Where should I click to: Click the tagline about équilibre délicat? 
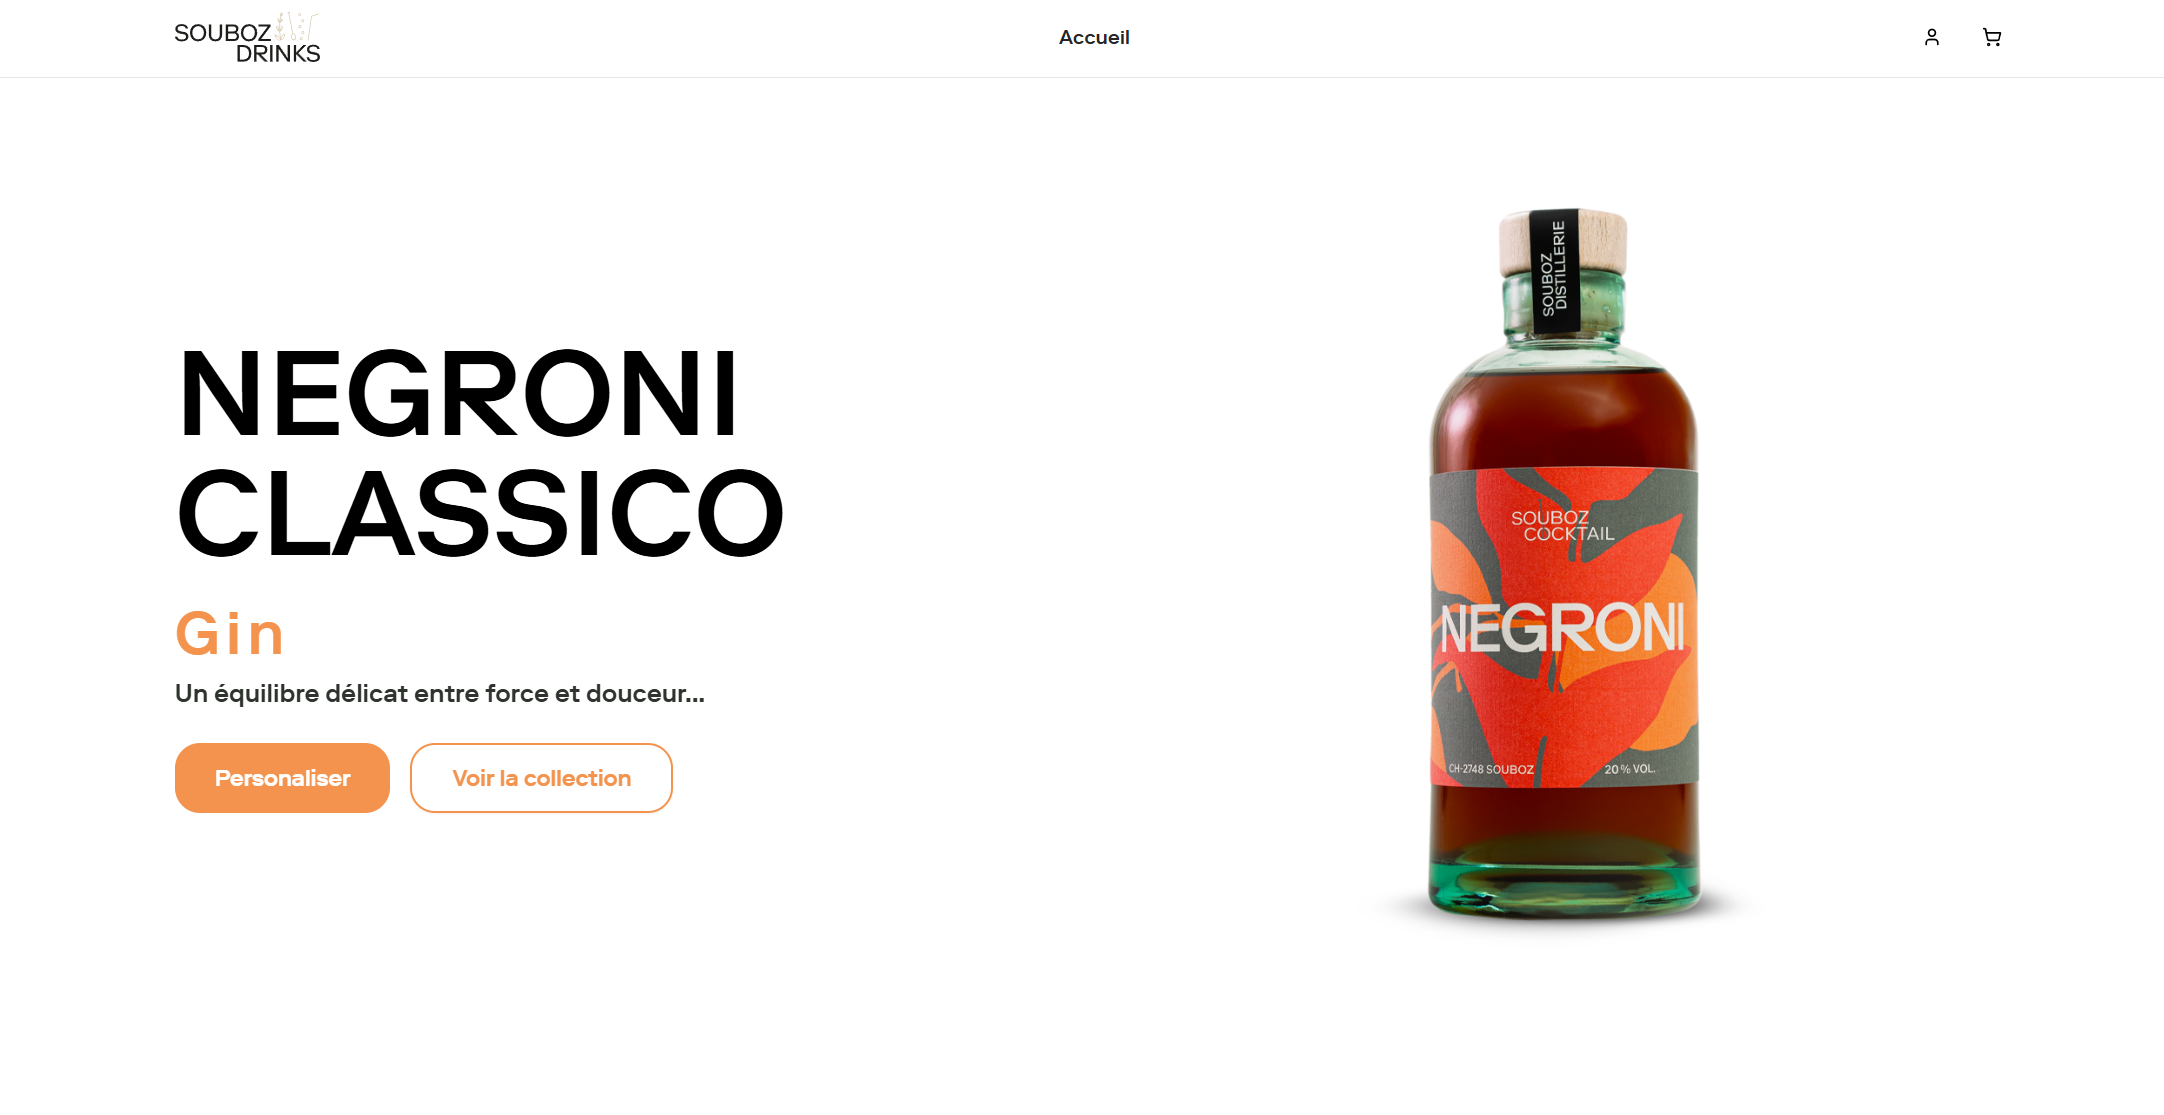coord(440,693)
